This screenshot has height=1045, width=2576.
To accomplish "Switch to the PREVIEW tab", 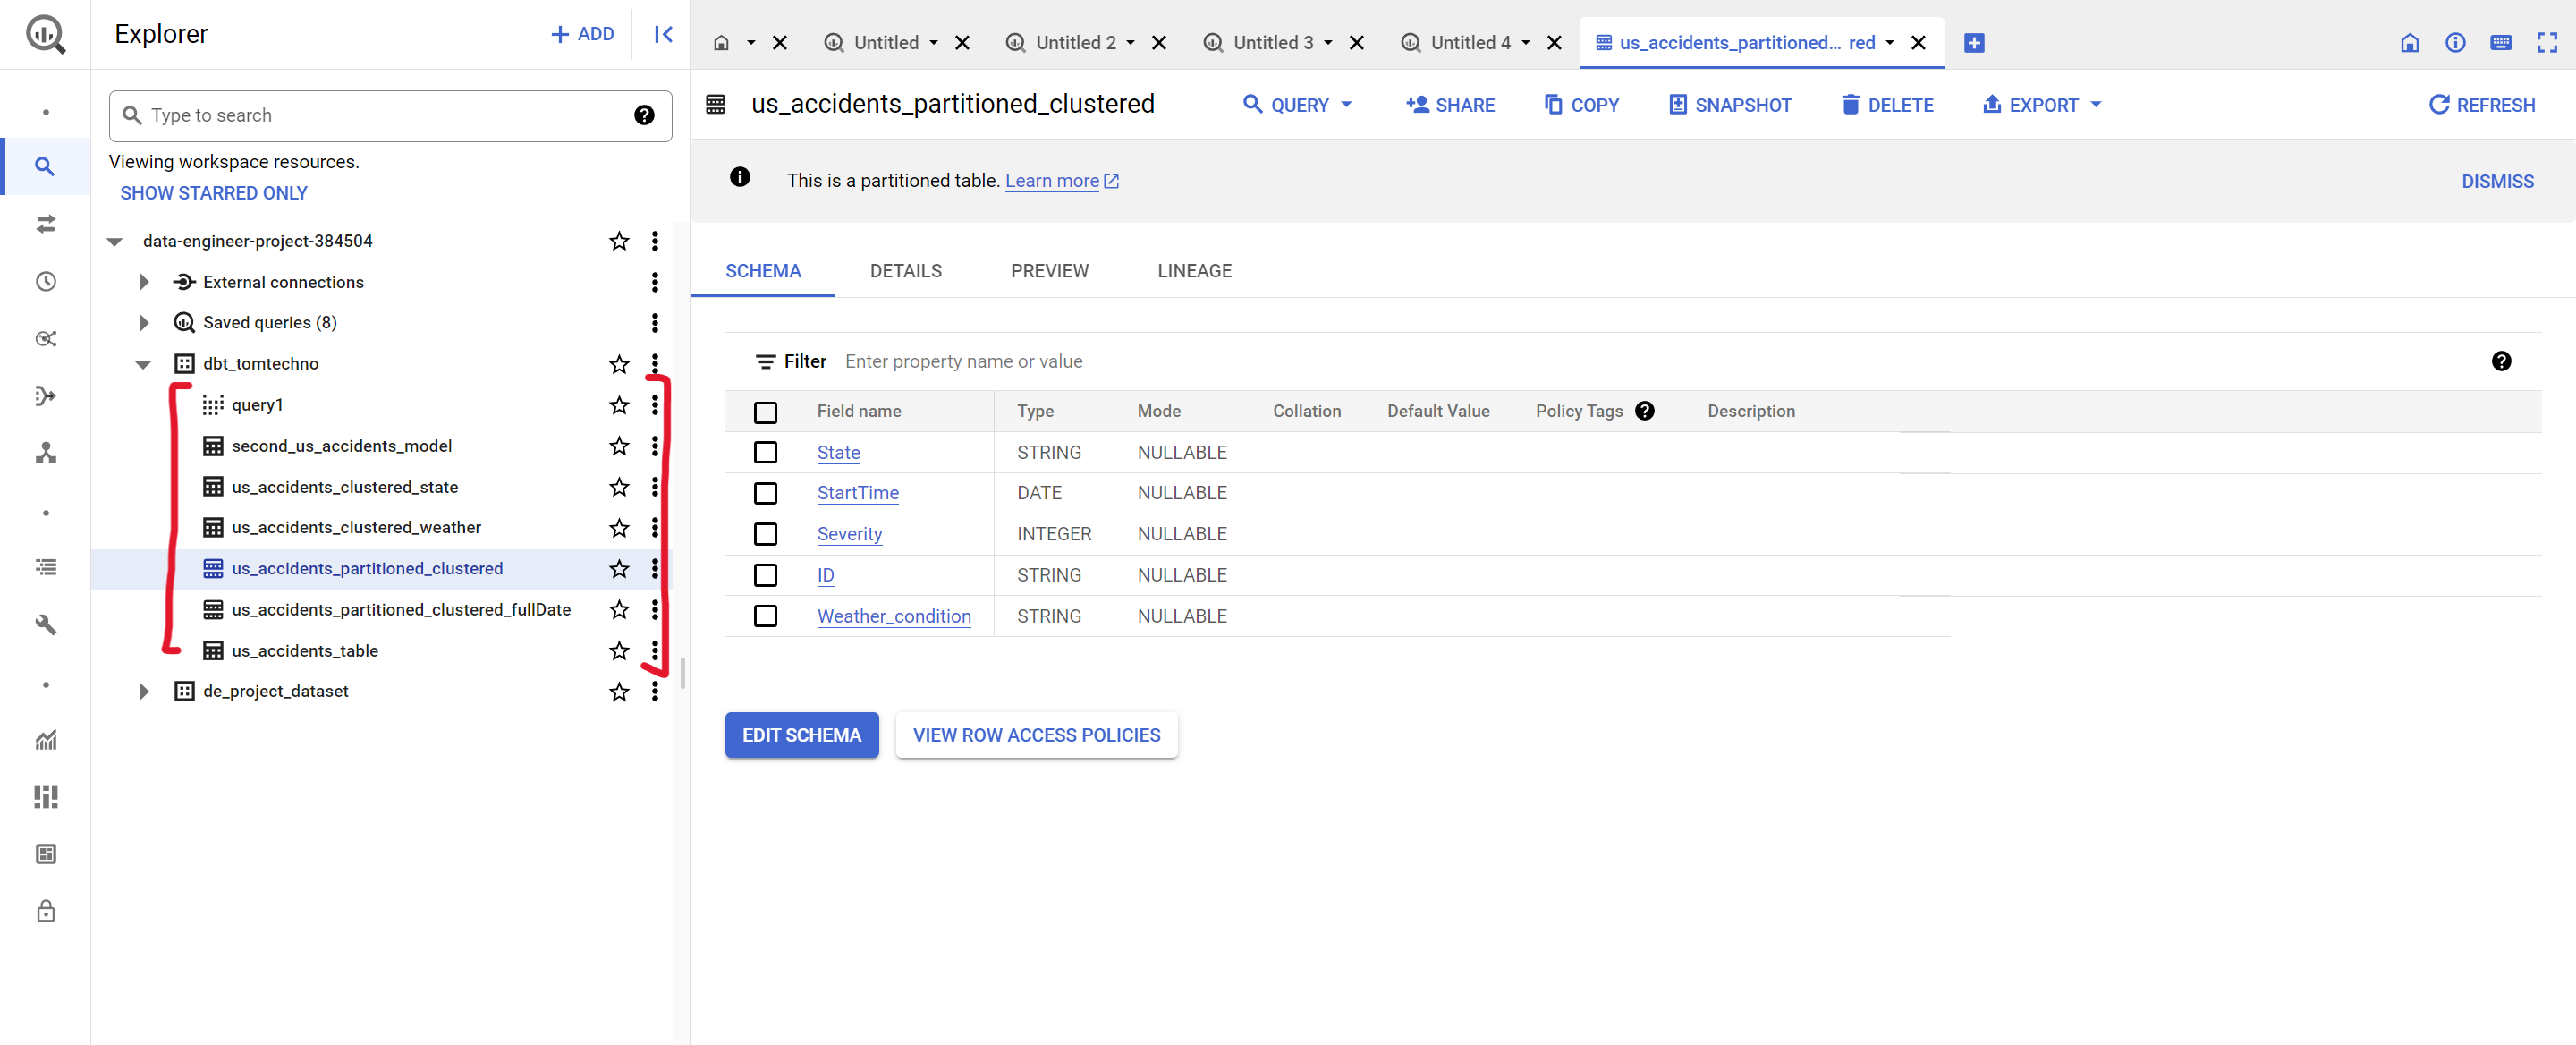I will coord(1049,270).
